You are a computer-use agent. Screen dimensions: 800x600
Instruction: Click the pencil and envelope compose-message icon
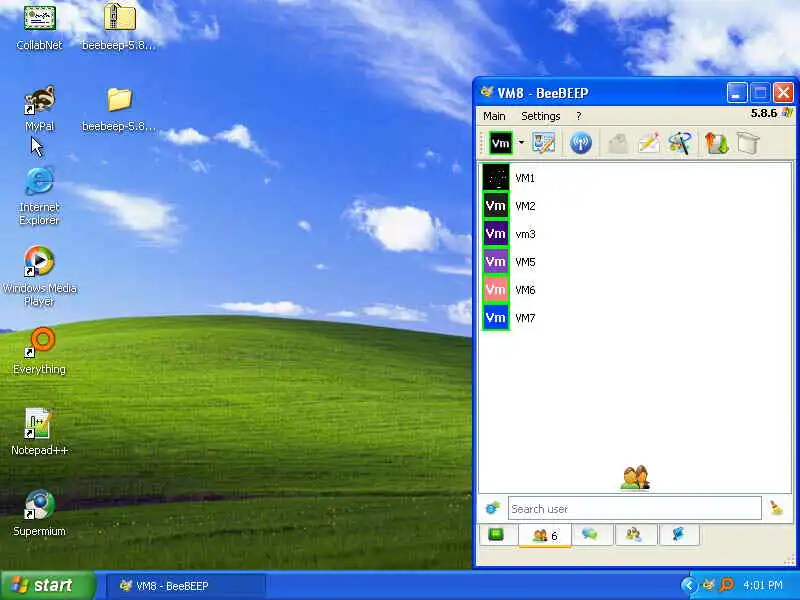pos(649,143)
